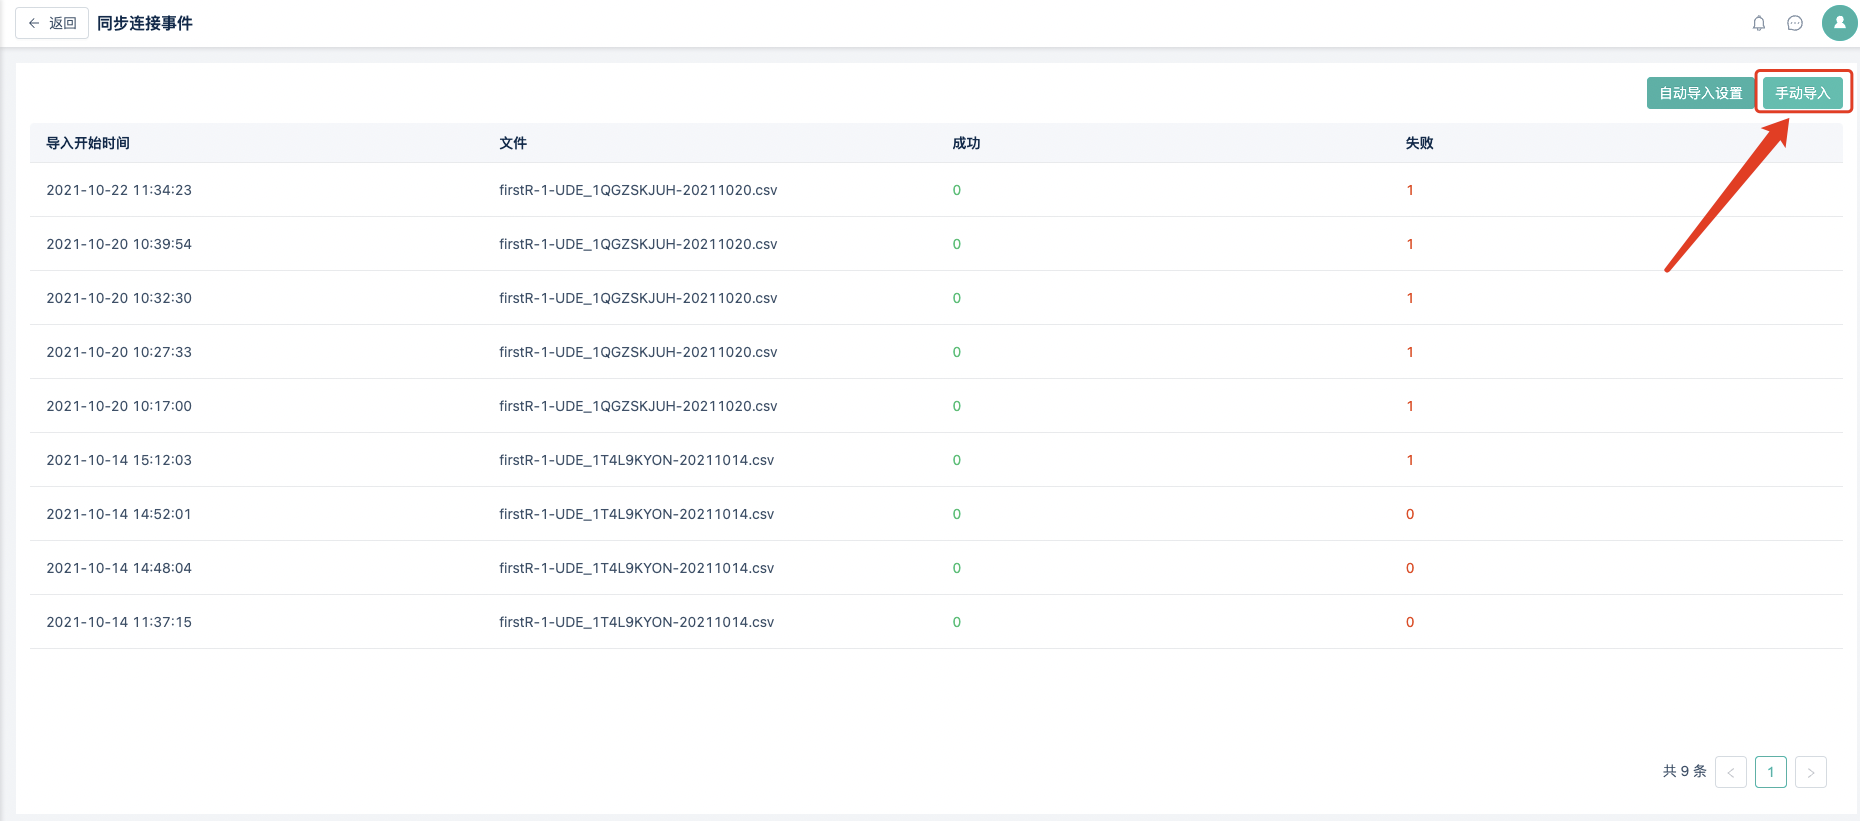Click the file name in the 11:37:15 row
The height and width of the screenshot is (821, 1860).
point(637,622)
